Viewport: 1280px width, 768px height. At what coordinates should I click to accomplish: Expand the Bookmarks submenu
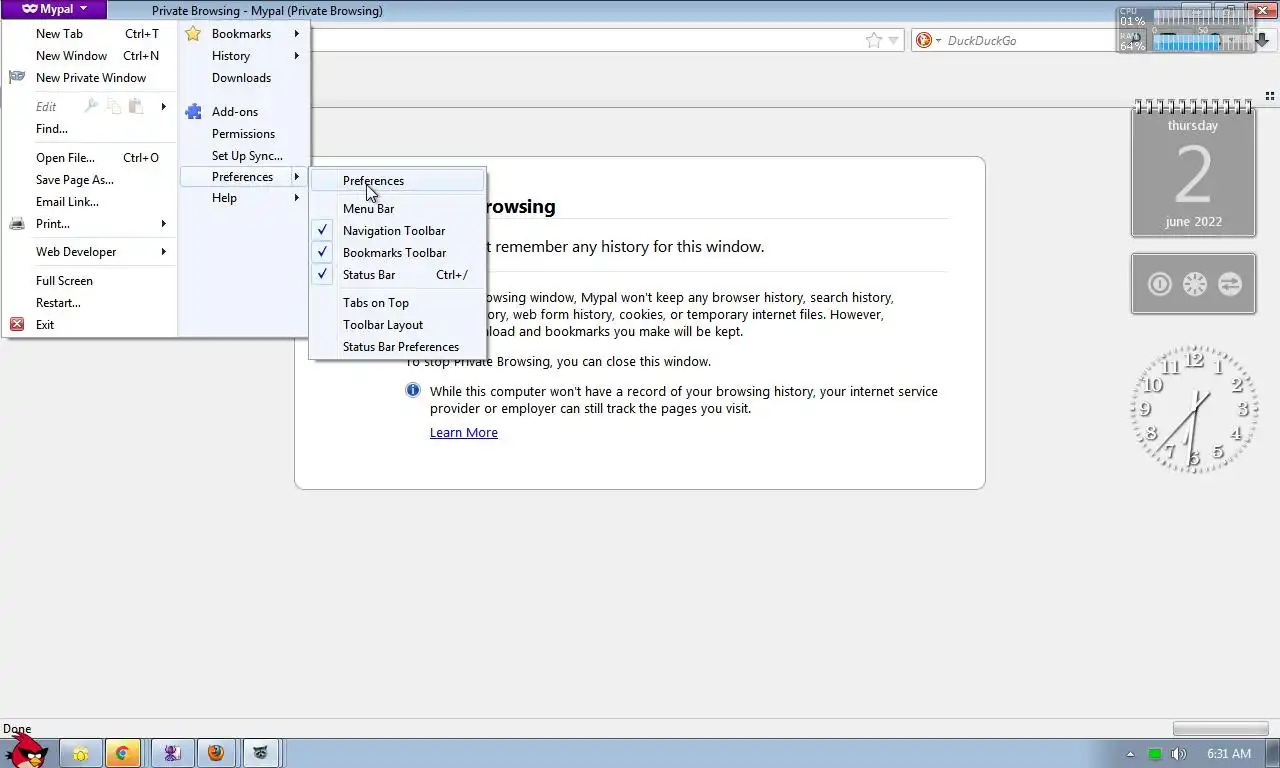[244, 34]
